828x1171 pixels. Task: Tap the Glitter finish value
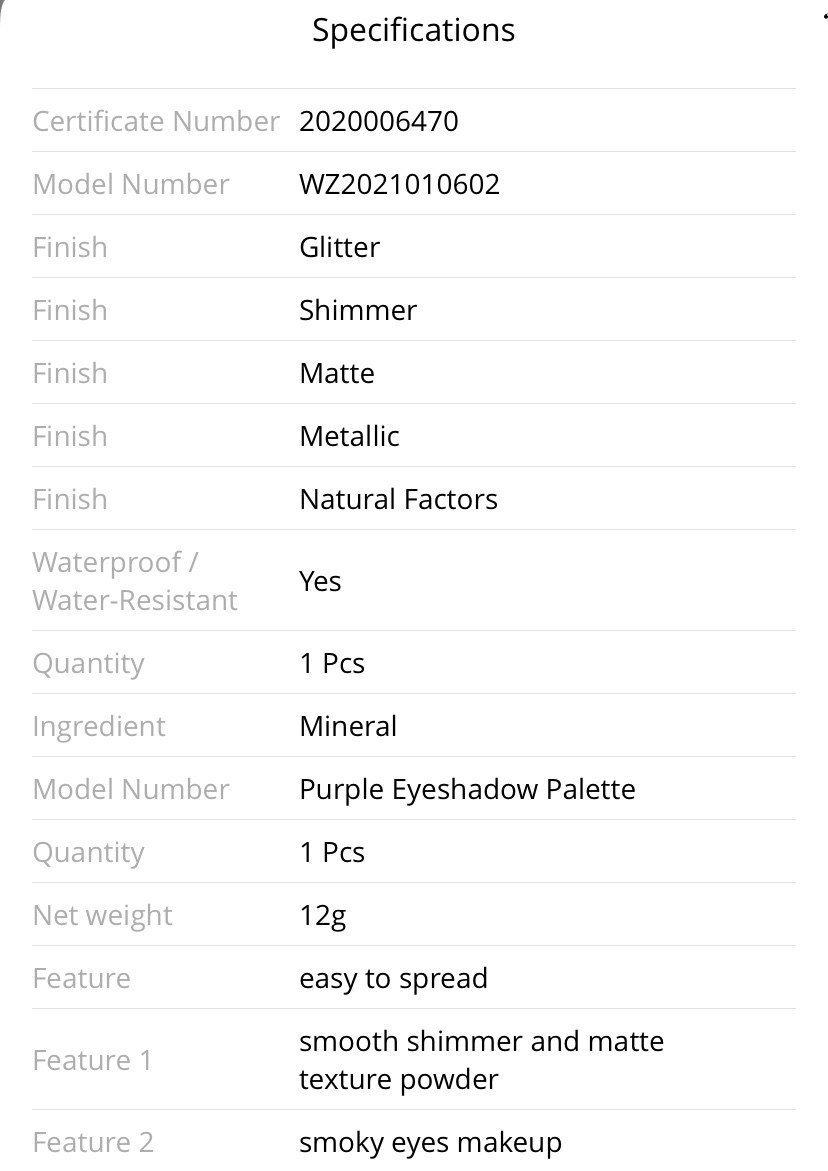[x=339, y=247]
